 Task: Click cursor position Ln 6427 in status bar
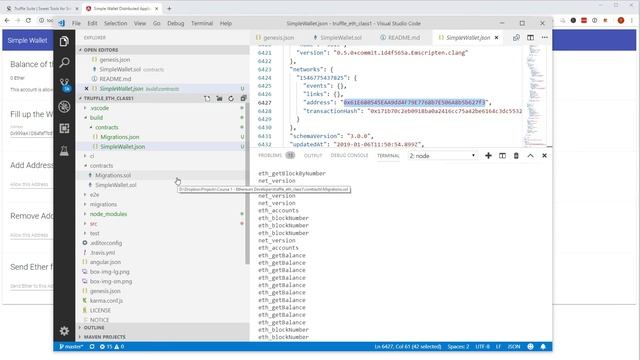[x=408, y=347]
